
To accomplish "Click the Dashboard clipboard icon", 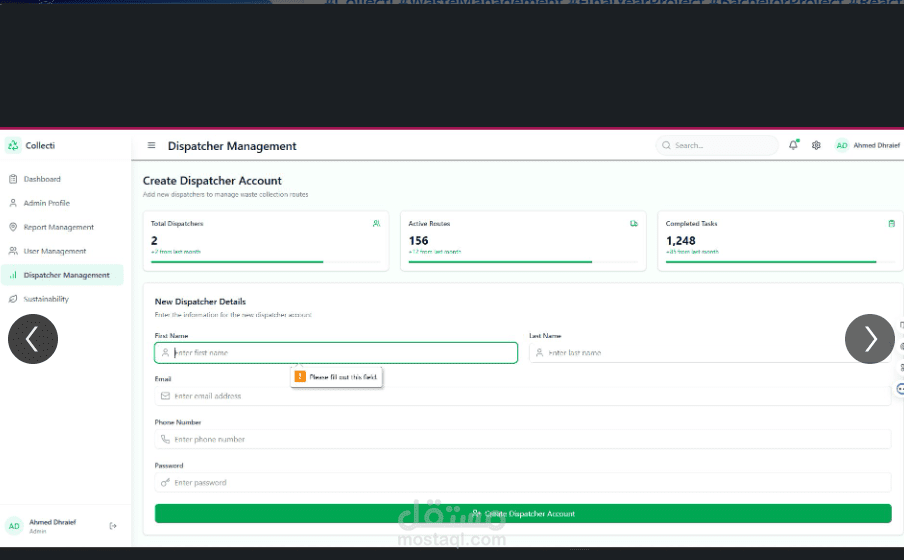I will pos(13,179).
